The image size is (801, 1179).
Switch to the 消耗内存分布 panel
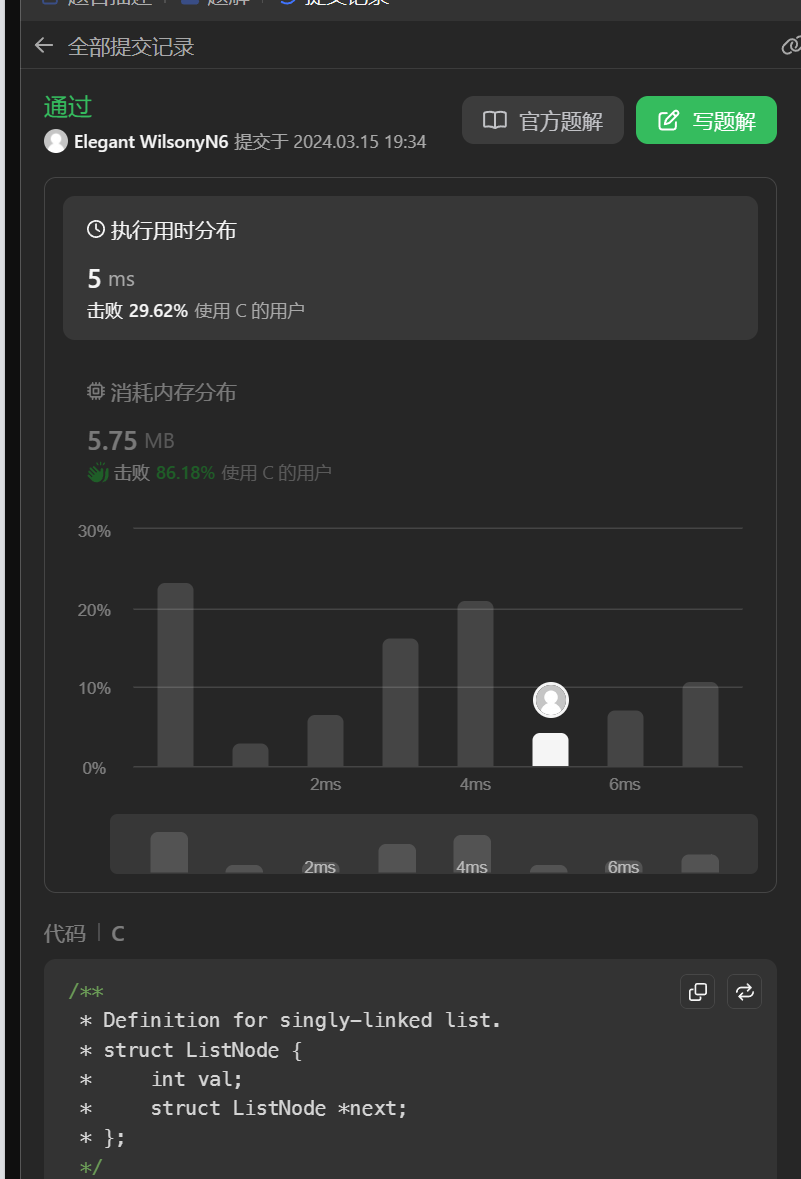(x=410, y=432)
